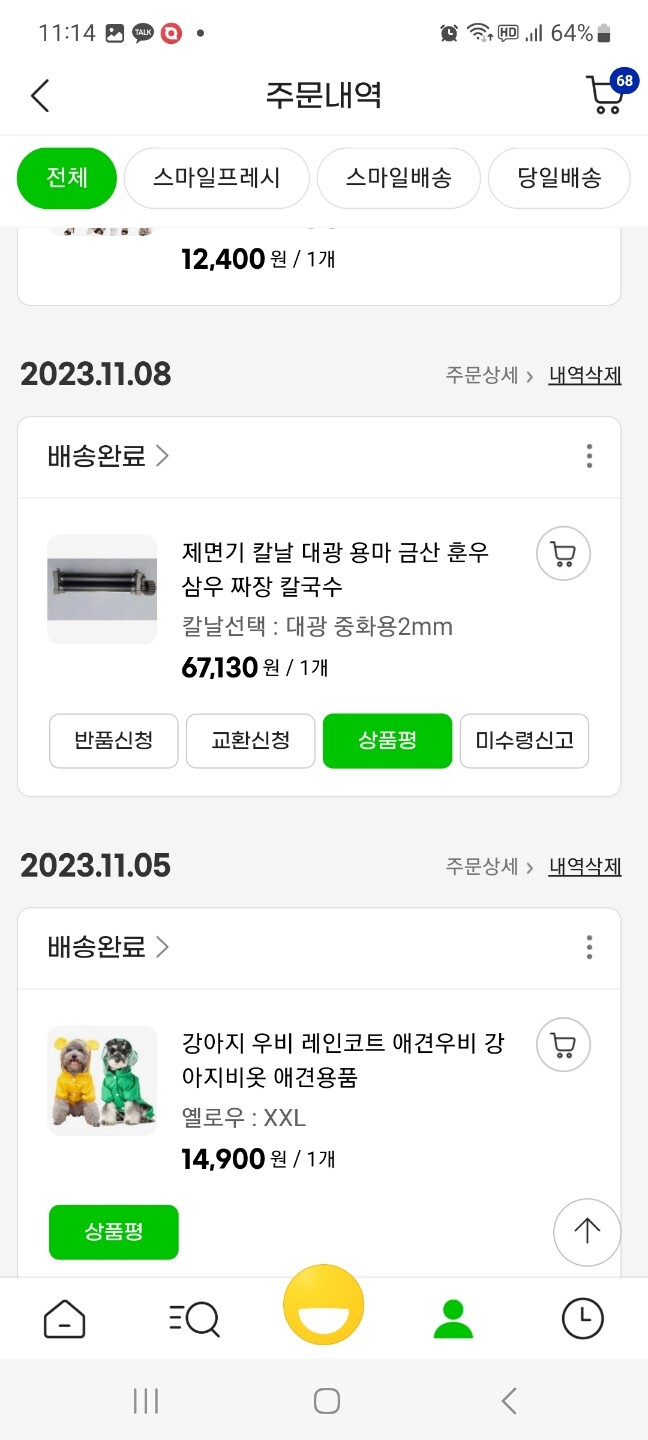Screen dimensions: 648x1440
Task: Open recent history via clock icon
Action: pyautogui.click(x=583, y=1320)
